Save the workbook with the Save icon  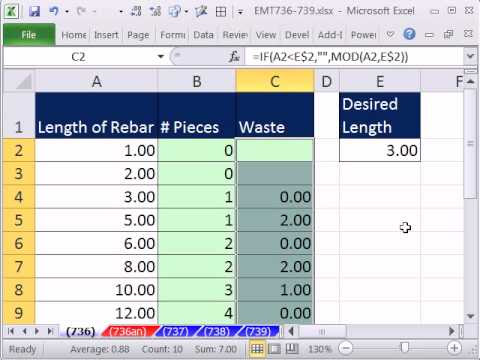34,12
